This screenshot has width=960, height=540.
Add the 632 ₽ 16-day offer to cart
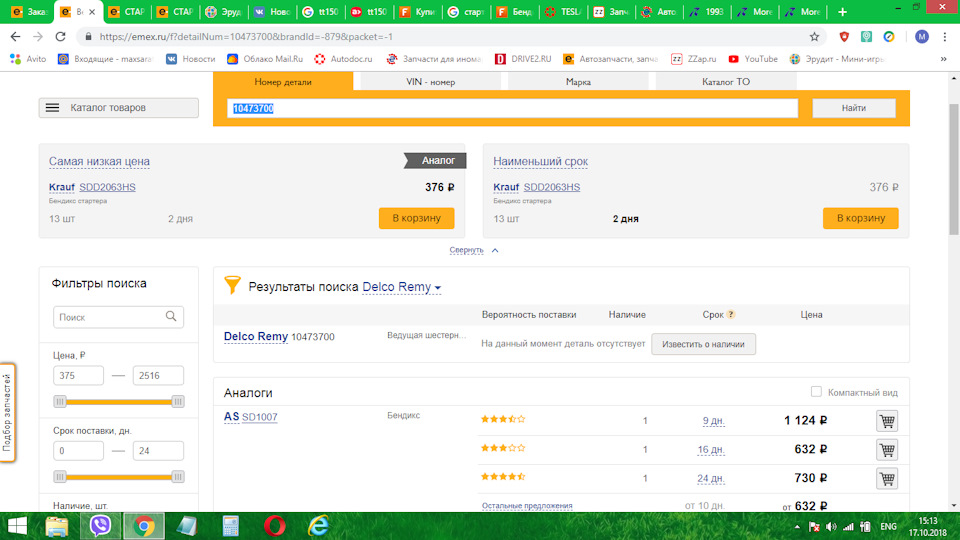point(887,449)
